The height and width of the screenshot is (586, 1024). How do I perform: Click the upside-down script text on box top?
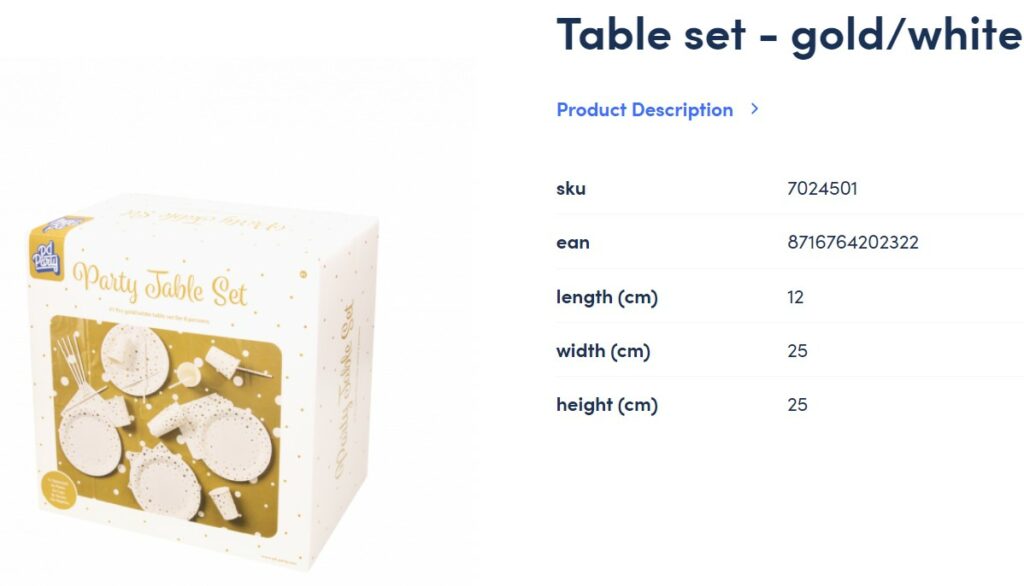coord(203,220)
